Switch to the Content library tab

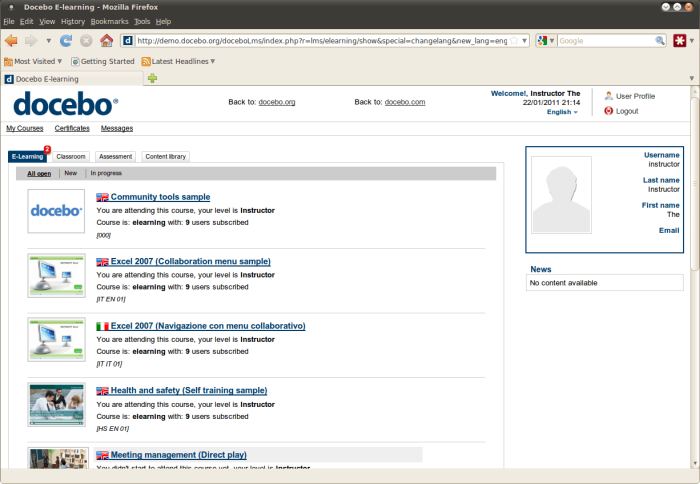click(166, 157)
